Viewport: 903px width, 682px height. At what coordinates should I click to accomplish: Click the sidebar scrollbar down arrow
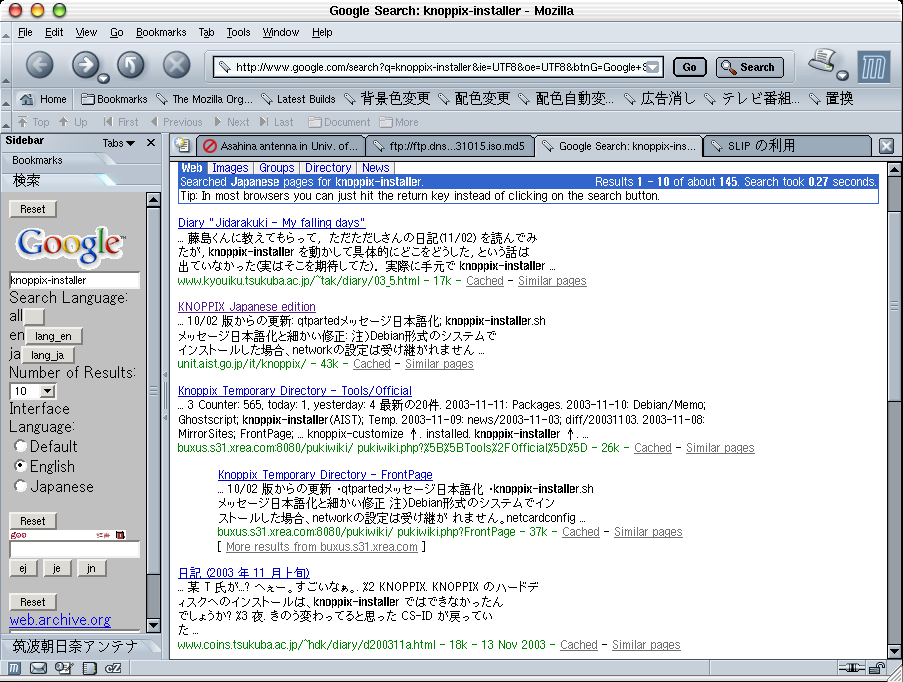click(153, 624)
